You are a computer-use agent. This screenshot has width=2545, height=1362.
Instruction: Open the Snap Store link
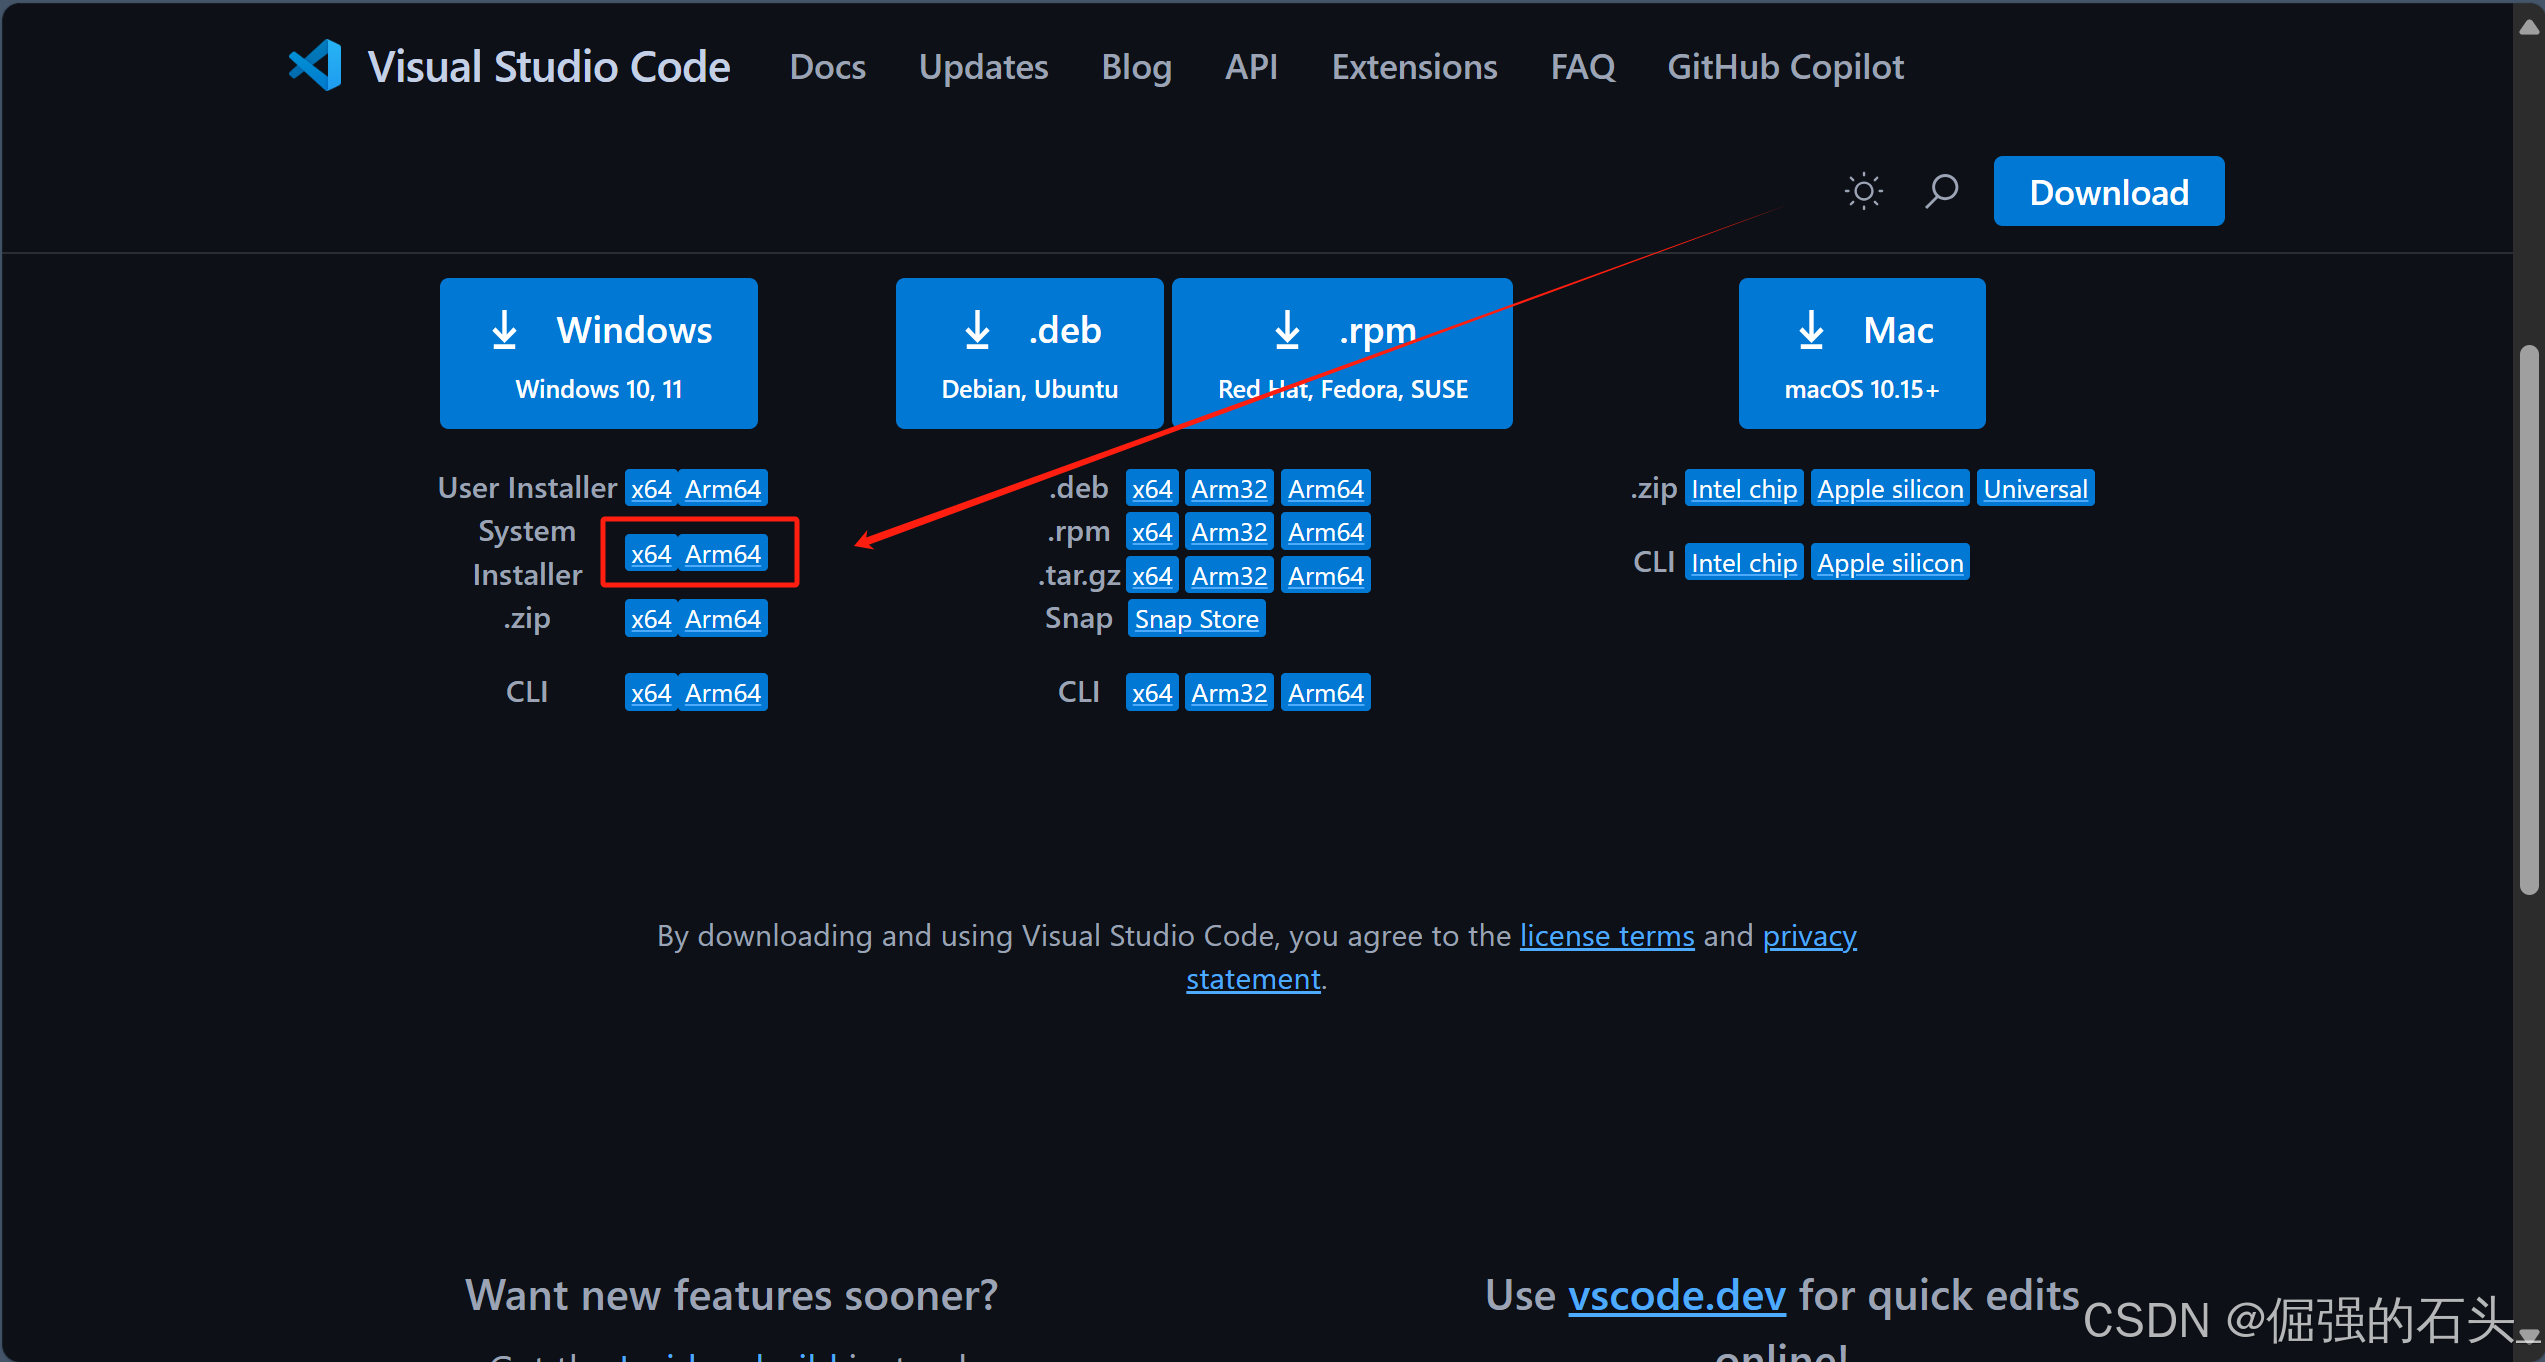click(x=1196, y=619)
